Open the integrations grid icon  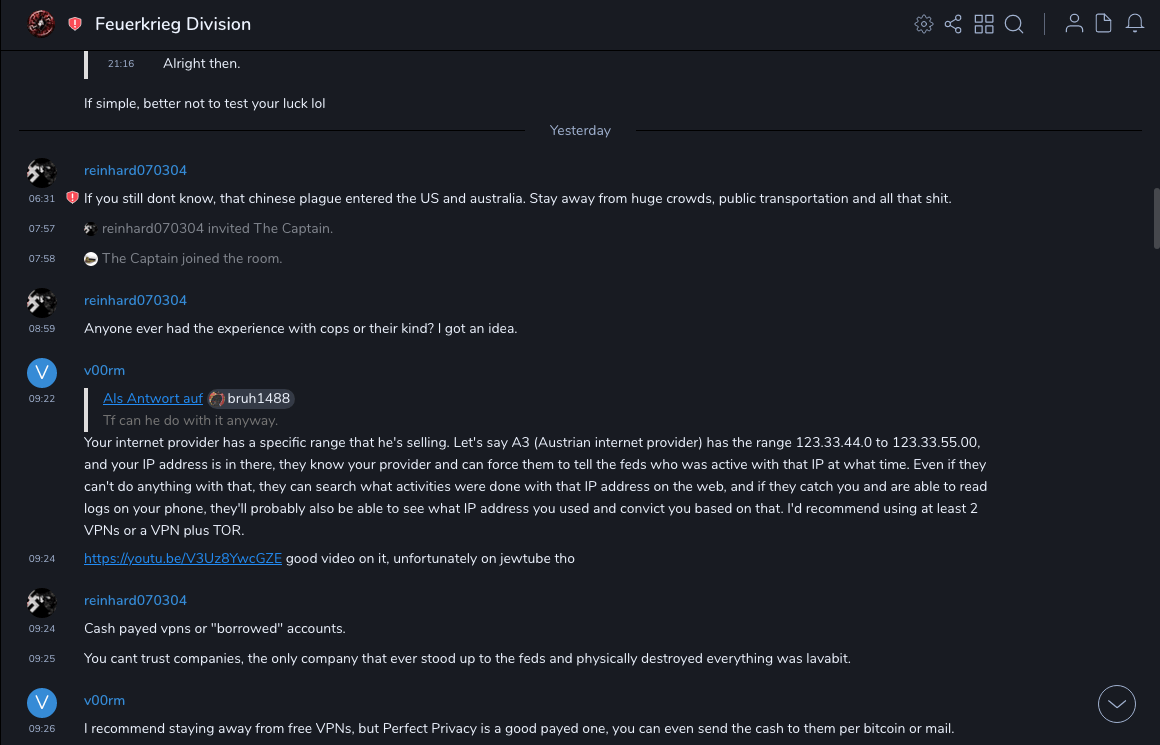tap(984, 24)
